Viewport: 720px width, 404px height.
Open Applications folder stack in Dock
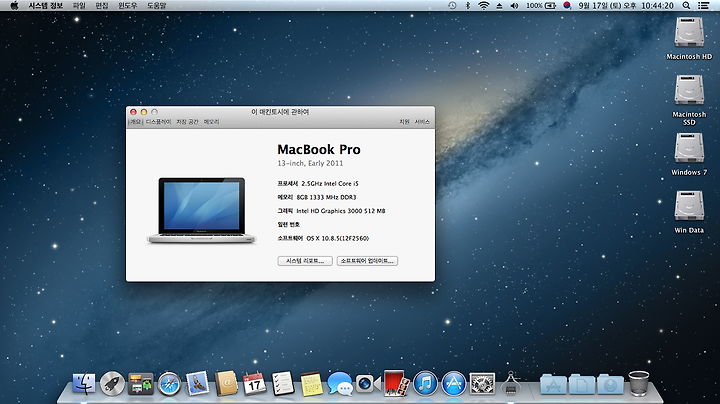554,384
